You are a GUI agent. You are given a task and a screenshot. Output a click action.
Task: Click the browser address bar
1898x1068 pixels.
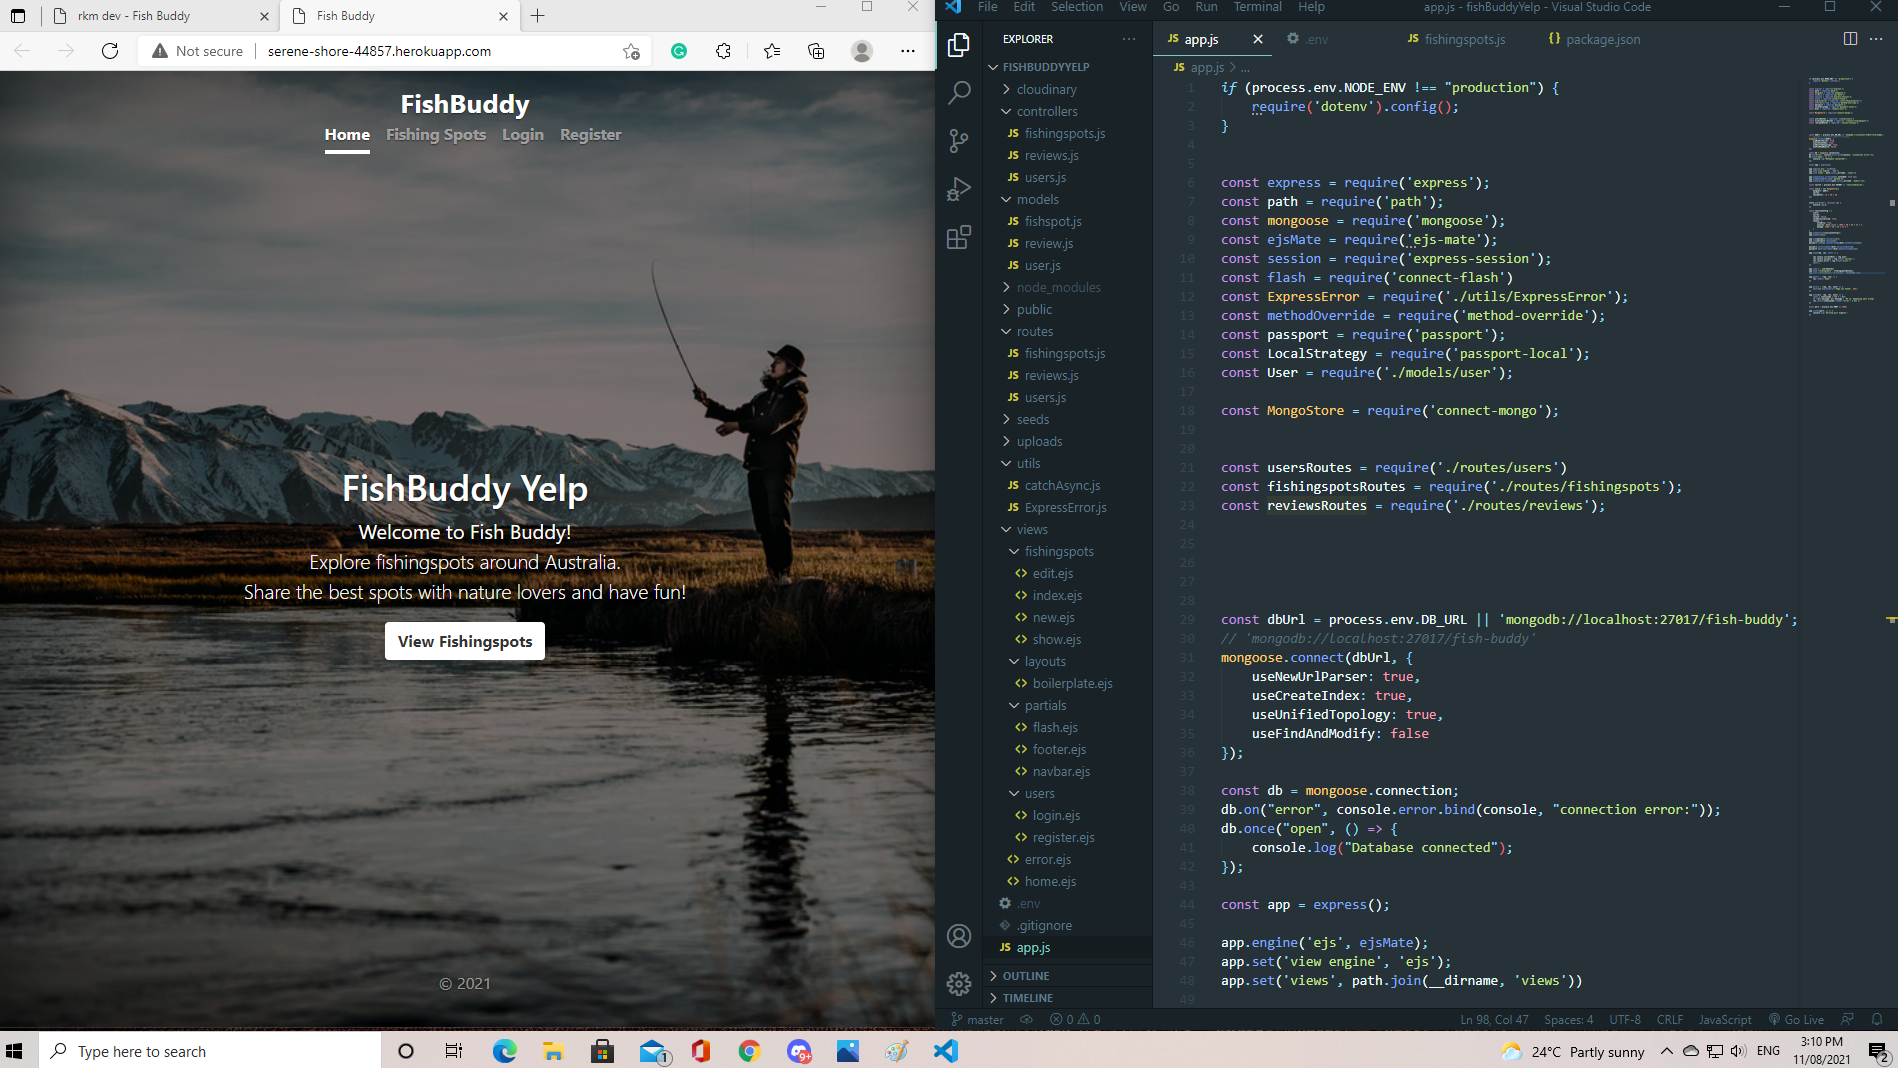pyautogui.click(x=375, y=50)
